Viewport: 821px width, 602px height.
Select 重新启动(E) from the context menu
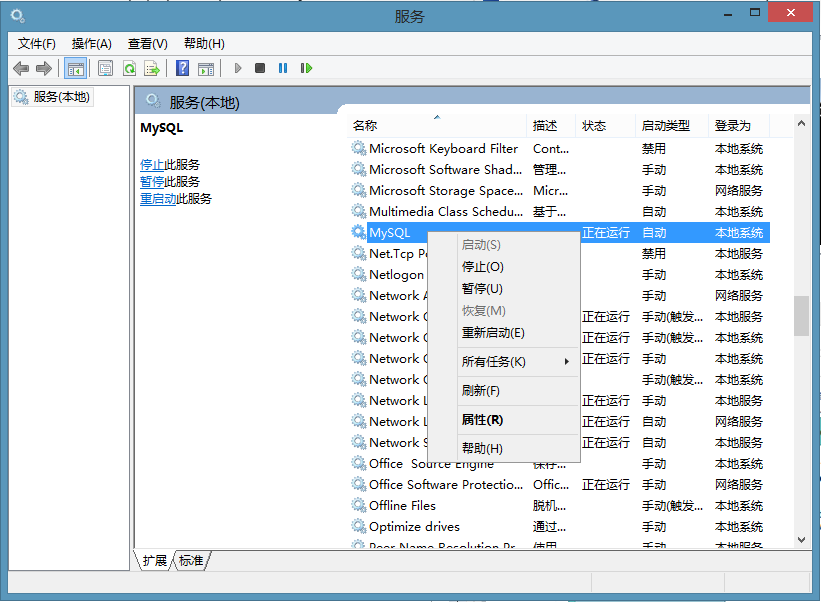pyautogui.click(x=493, y=333)
